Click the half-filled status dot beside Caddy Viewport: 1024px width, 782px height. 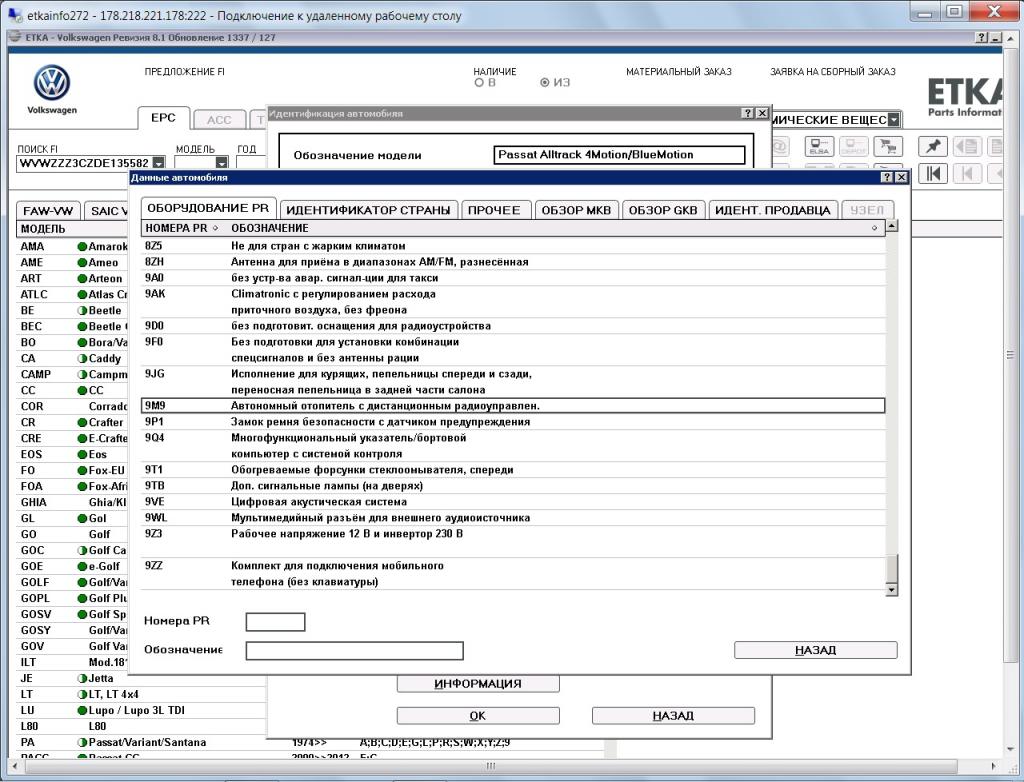82,359
